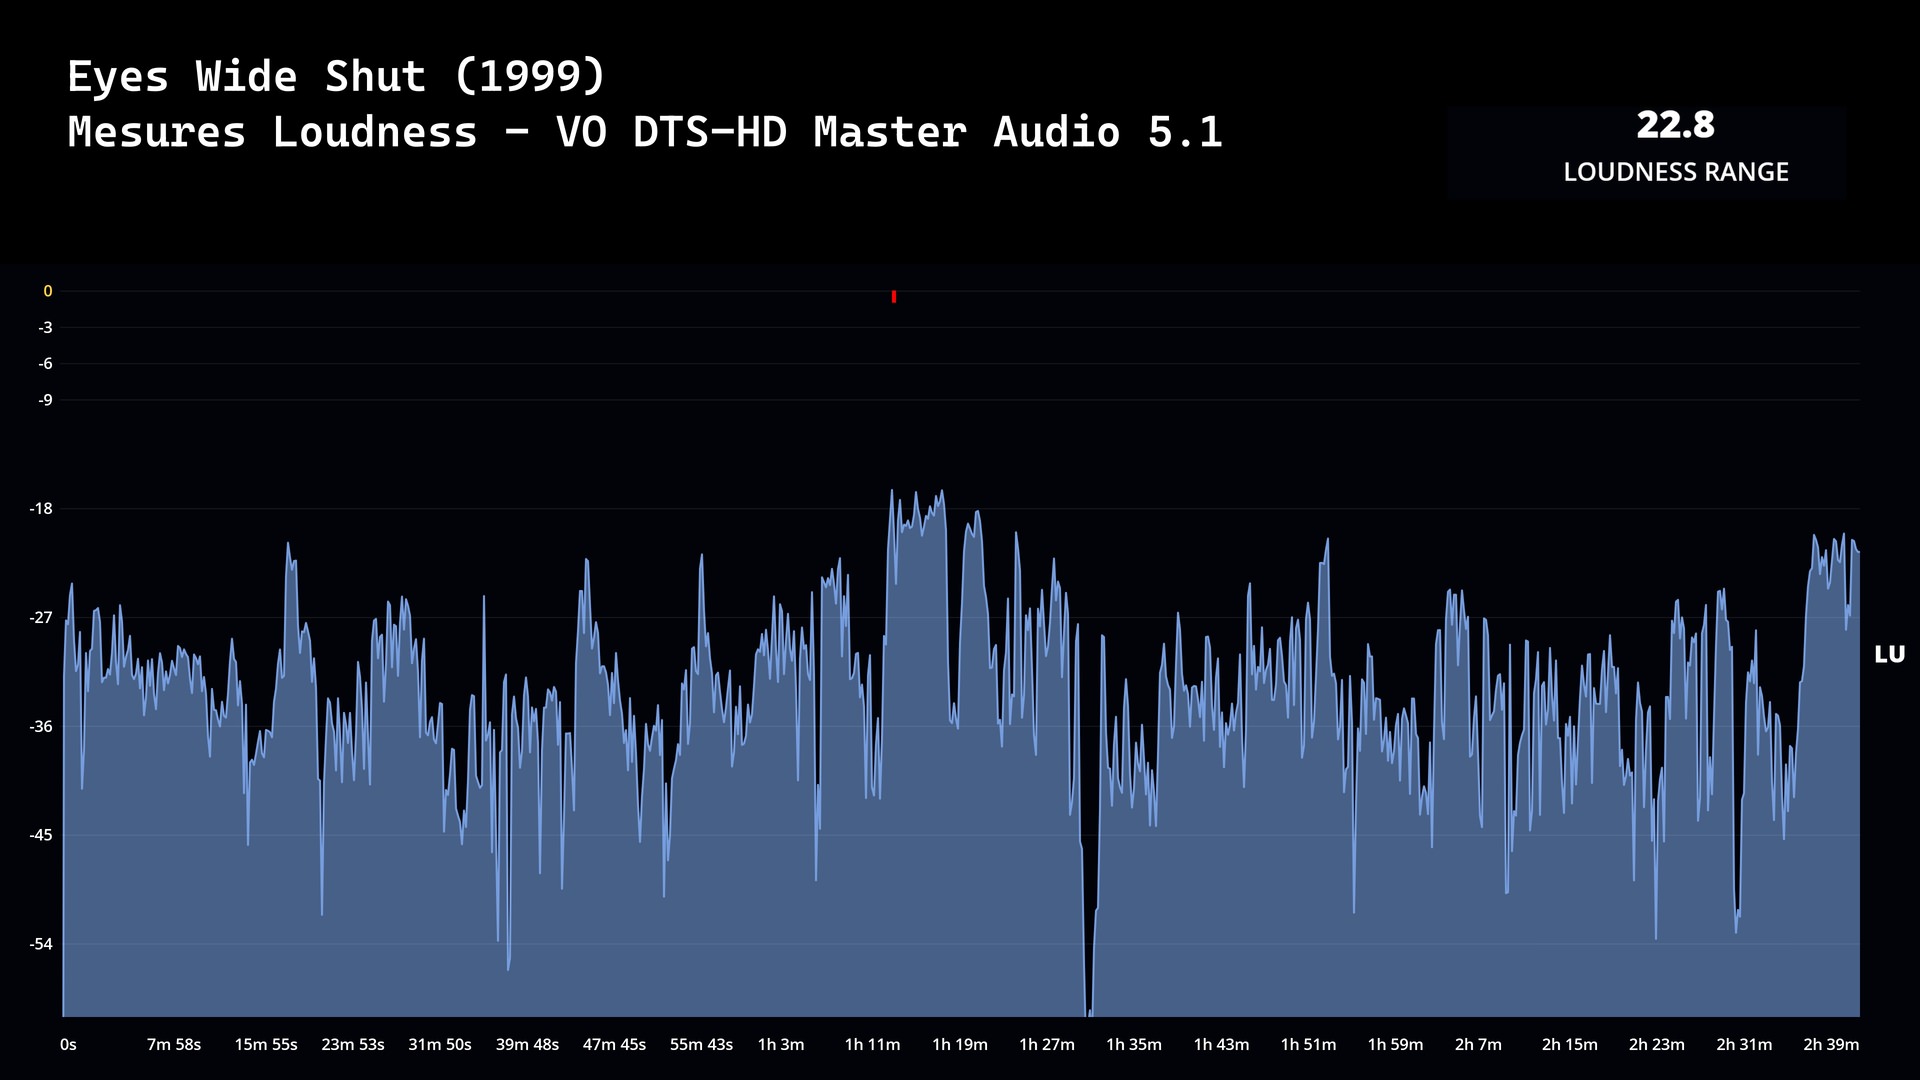Click the -54 loudness axis label
The width and height of the screenshot is (1920, 1080).
(41, 944)
